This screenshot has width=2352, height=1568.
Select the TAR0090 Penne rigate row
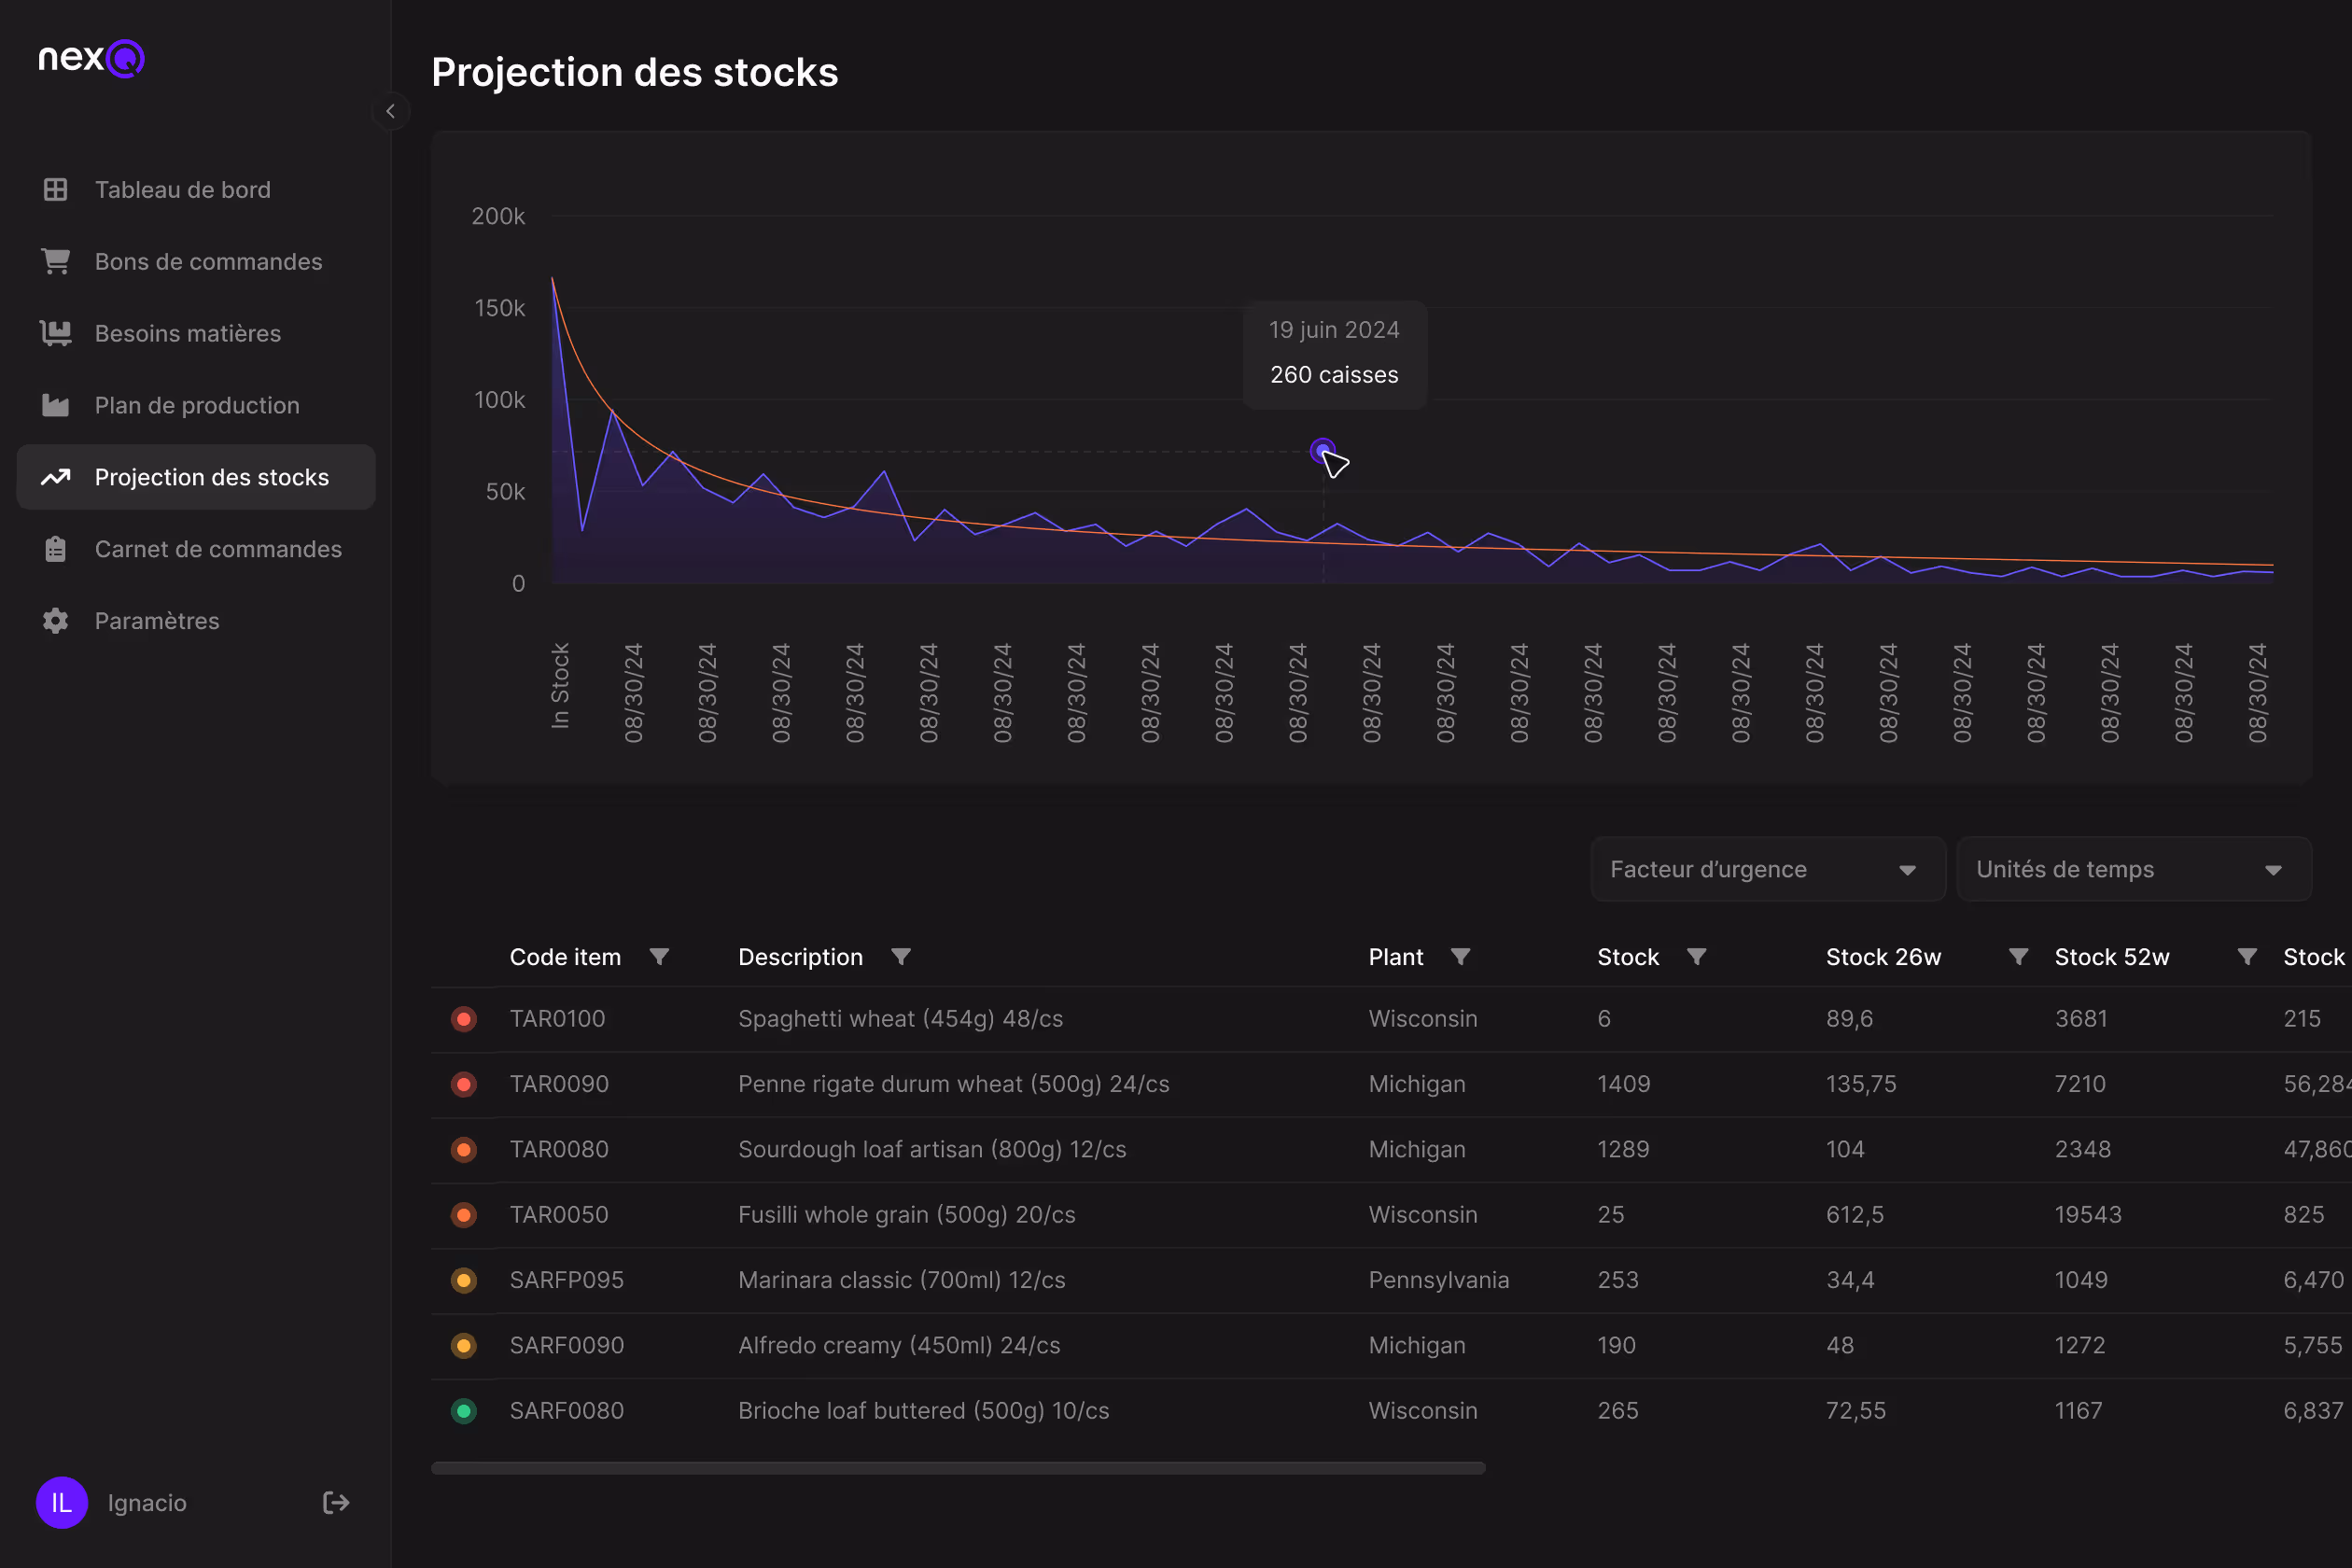1391,1084
